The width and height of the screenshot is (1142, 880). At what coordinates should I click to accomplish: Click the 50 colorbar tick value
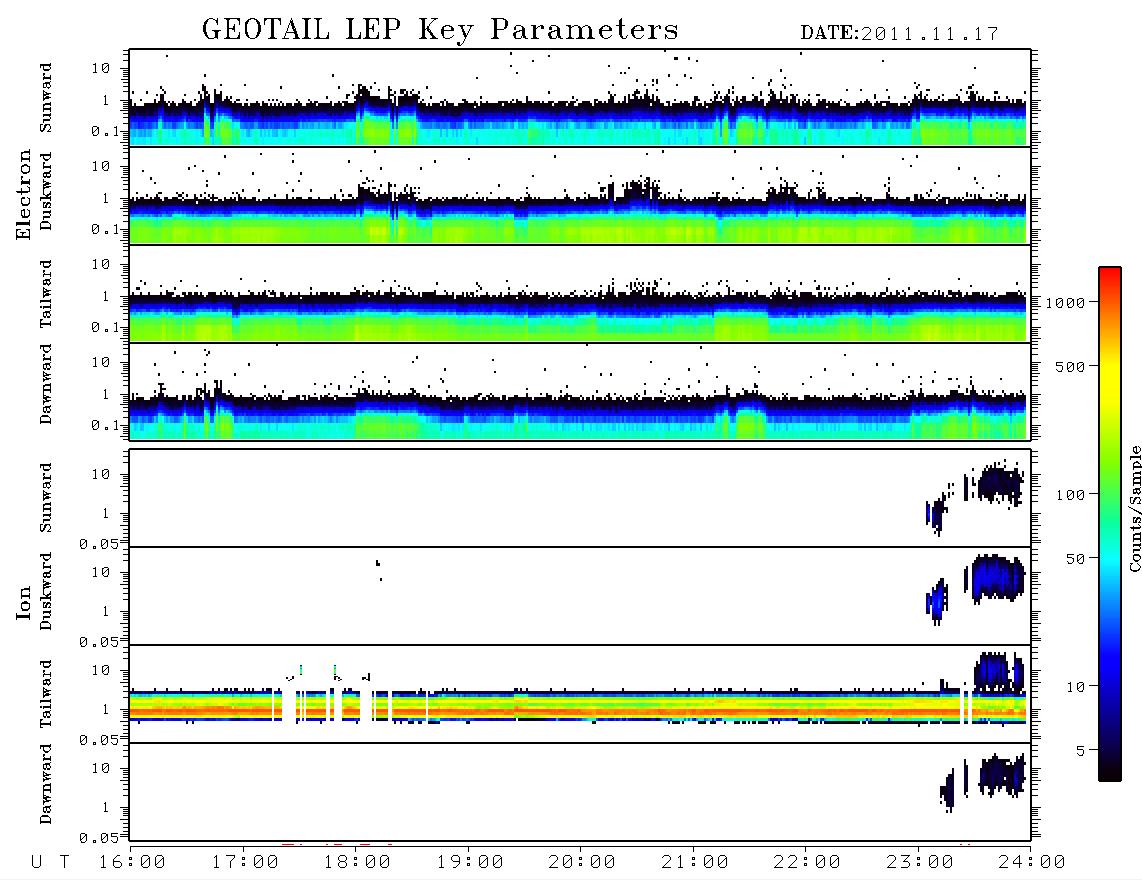click(1074, 559)
